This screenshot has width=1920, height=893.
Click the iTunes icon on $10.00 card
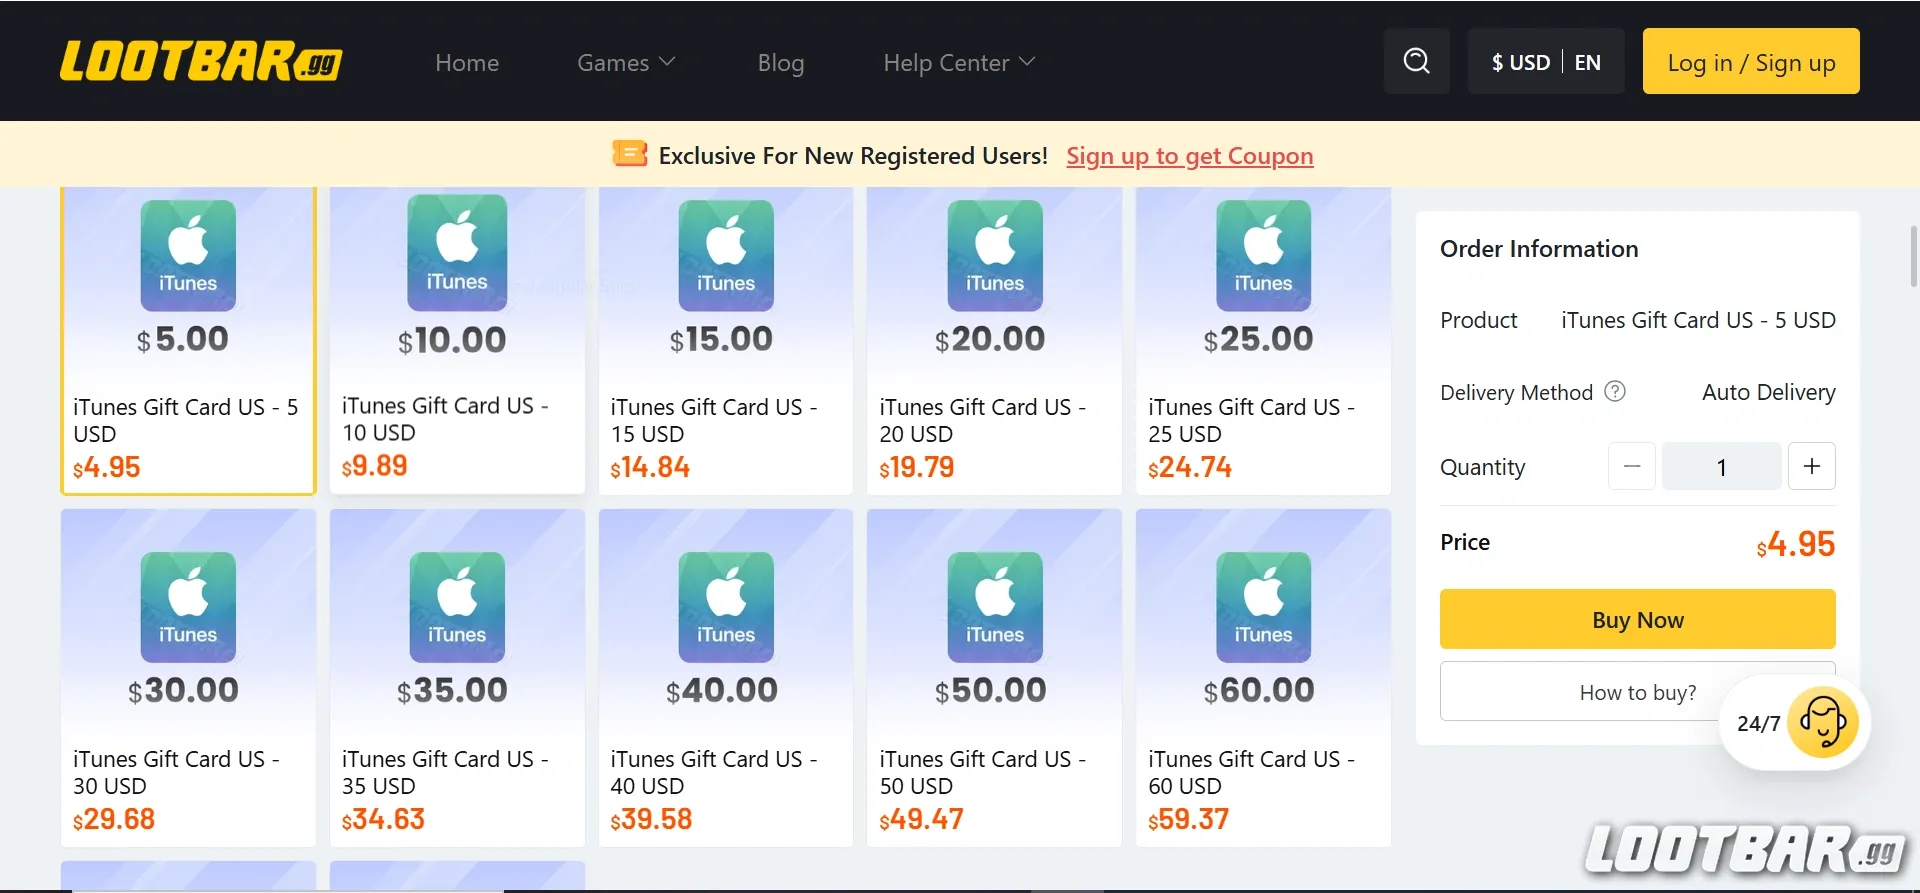(x=457, y=253)
